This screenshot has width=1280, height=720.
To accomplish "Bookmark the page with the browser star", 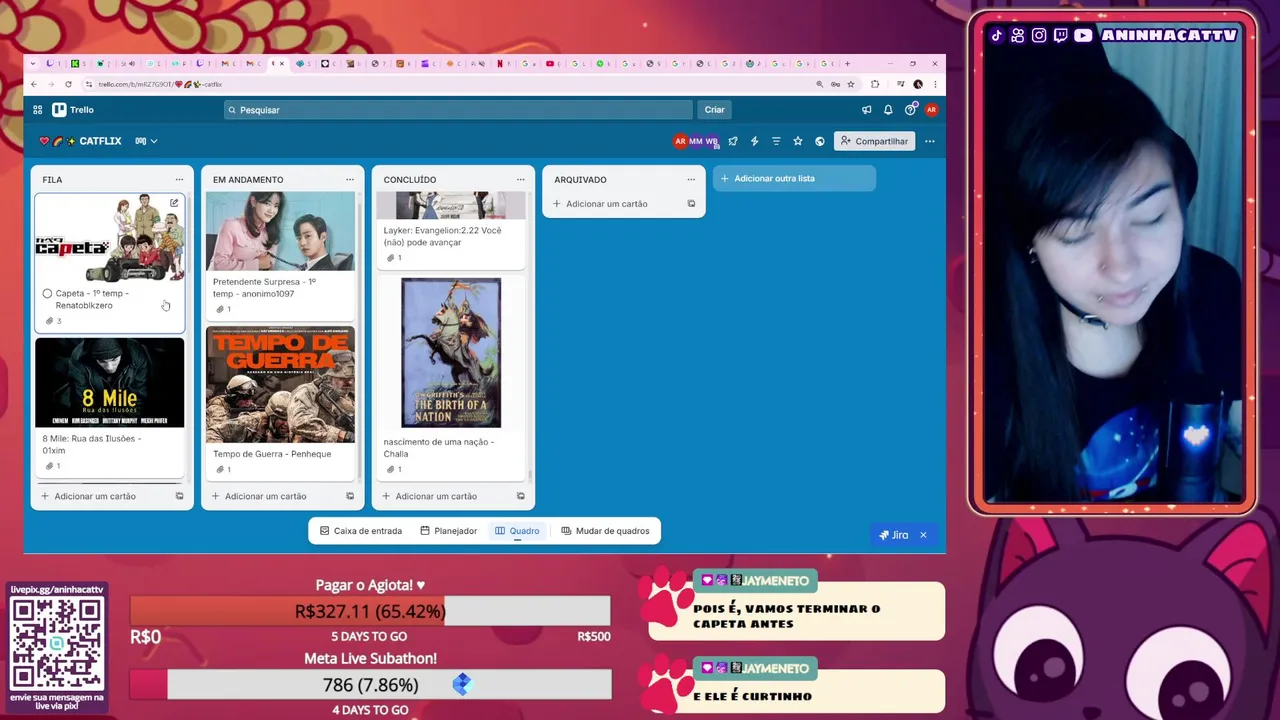I will click(x=851, y=84).
